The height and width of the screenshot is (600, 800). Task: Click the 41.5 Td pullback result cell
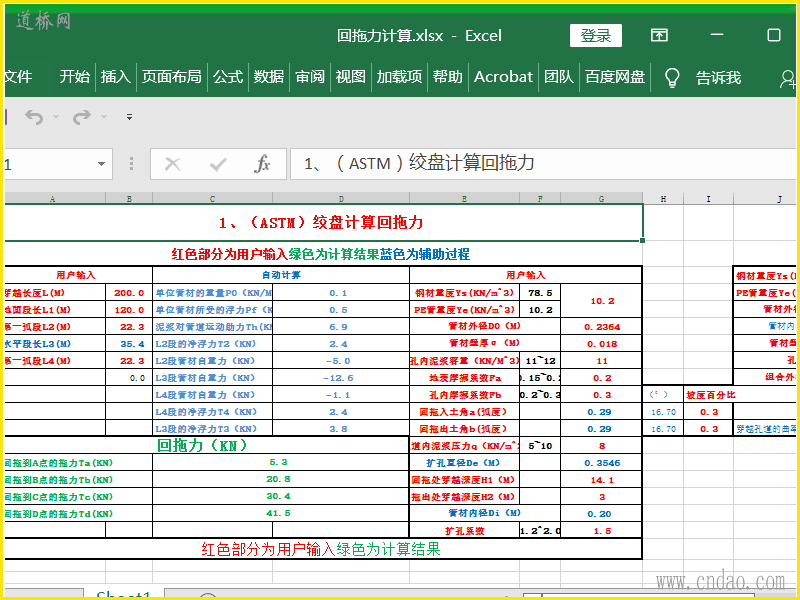(281, 513)
